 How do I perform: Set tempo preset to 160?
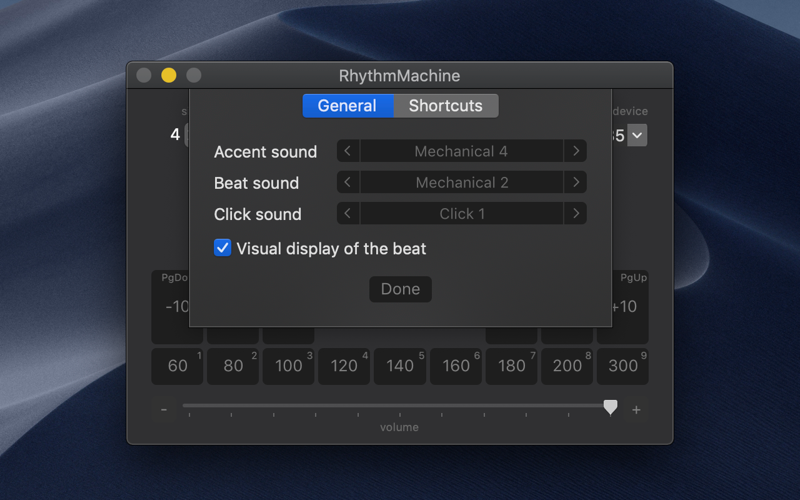pos(456,366)
